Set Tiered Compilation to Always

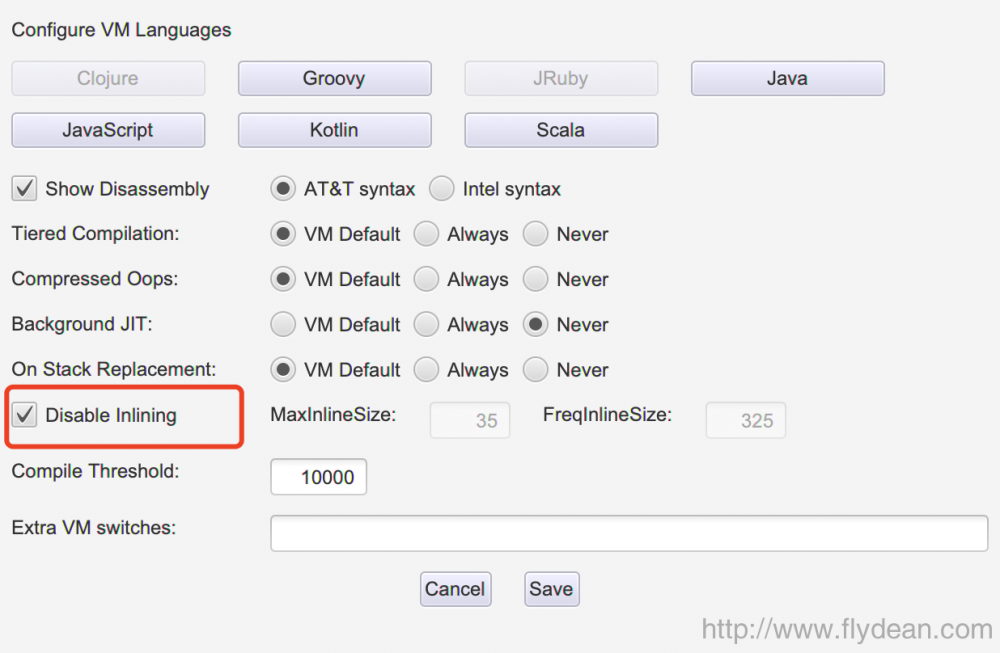point(426,233)
